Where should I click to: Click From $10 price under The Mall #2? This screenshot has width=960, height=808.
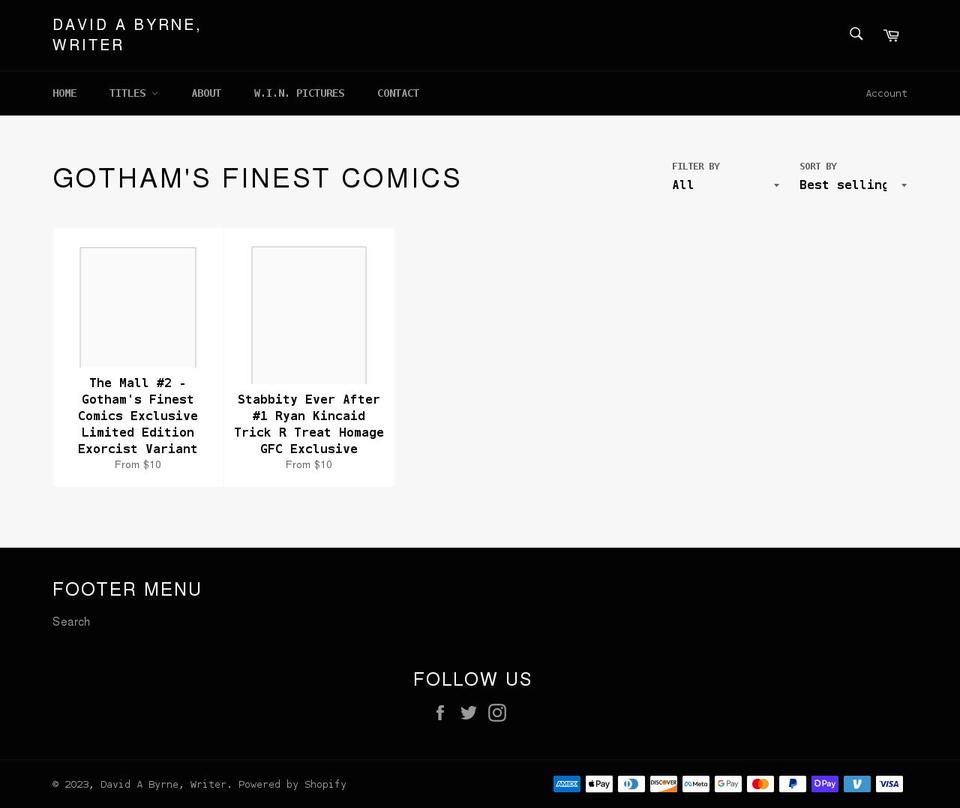[138, 465]
